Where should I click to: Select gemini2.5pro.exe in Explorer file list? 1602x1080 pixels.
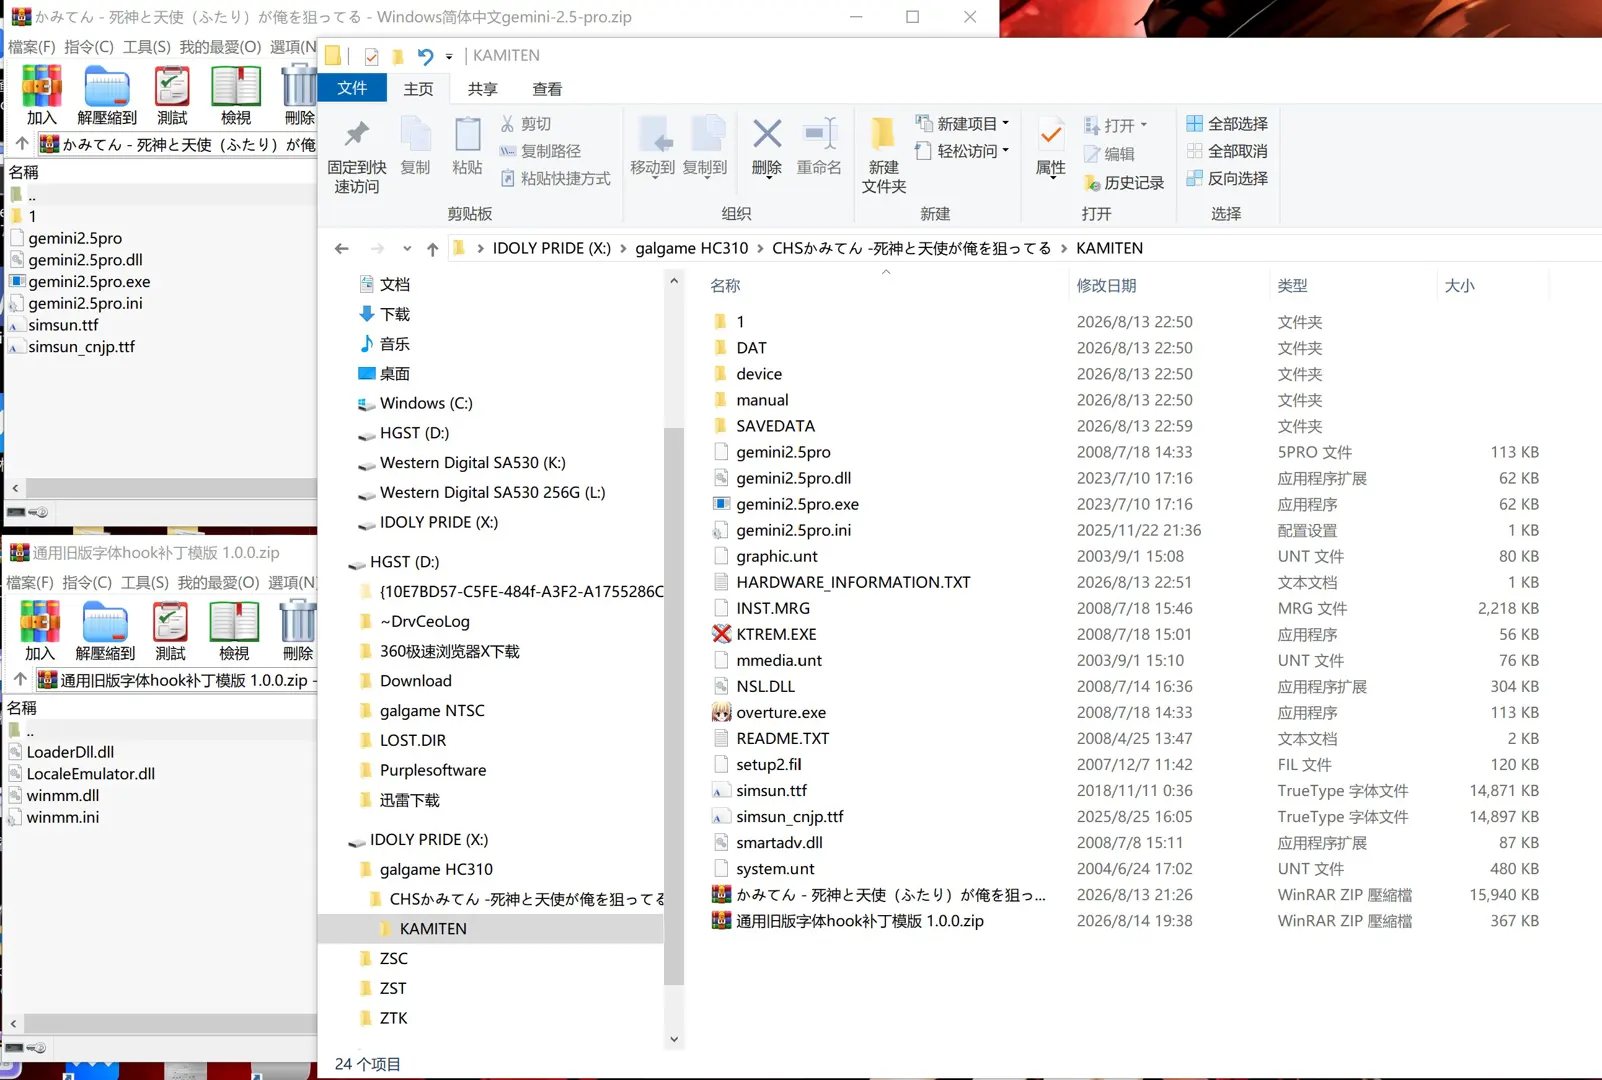point(797,504)
